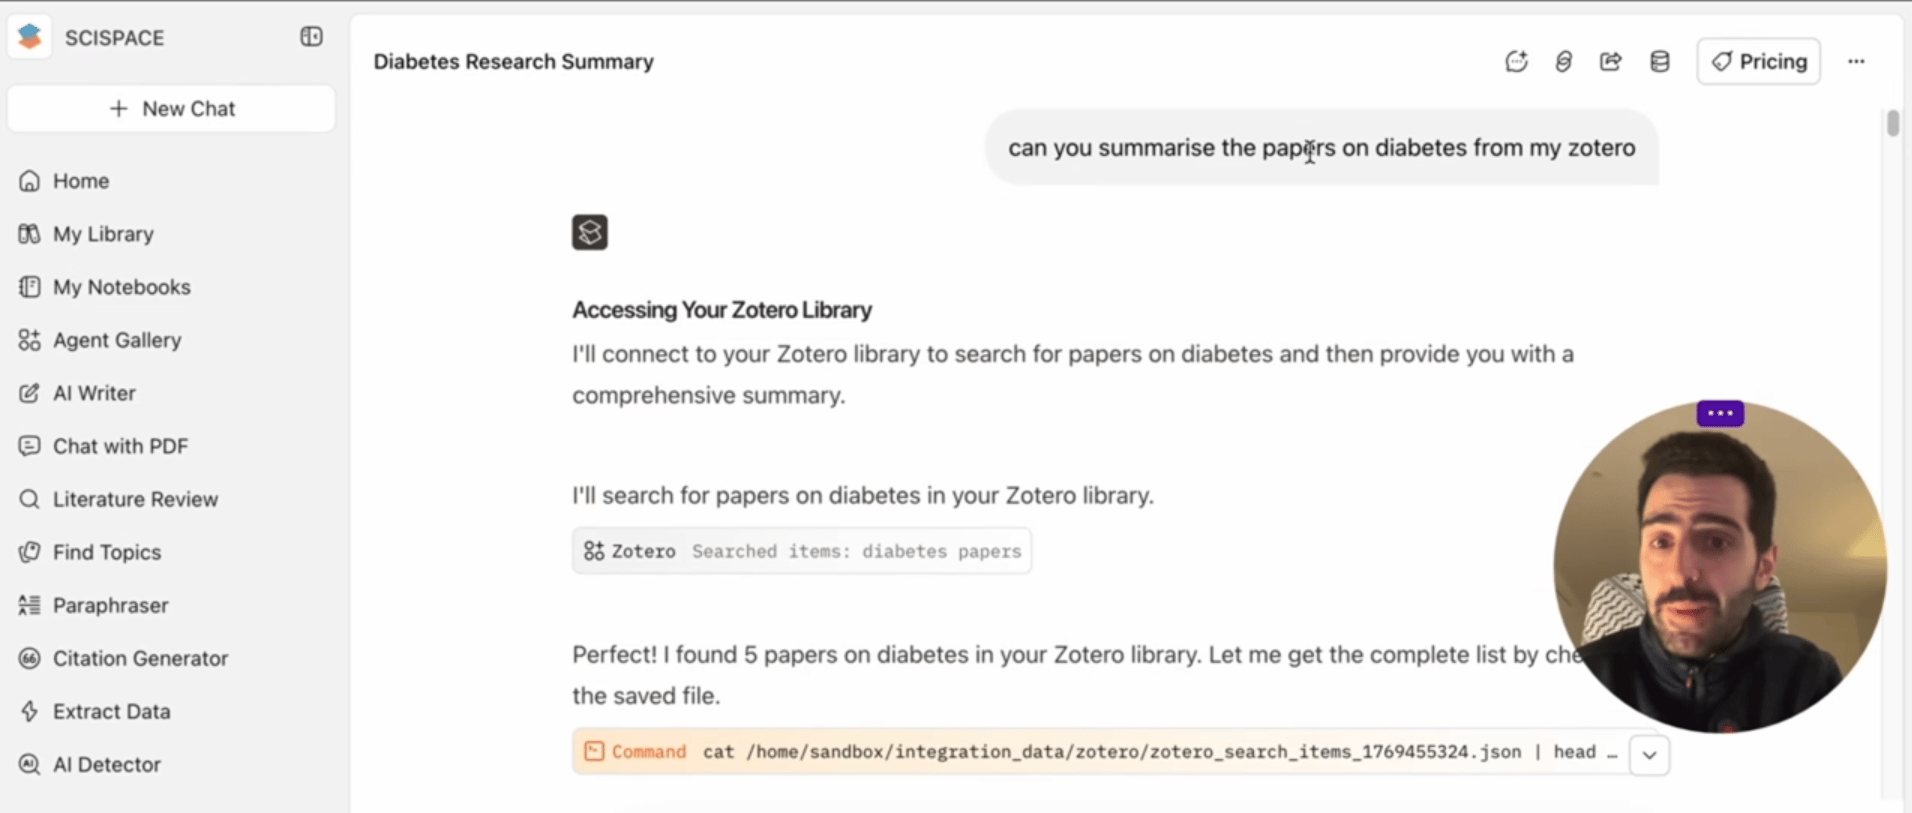Click the database stack icon in header
Screen dimensions: 1912x813
(x=1659, y=62)
